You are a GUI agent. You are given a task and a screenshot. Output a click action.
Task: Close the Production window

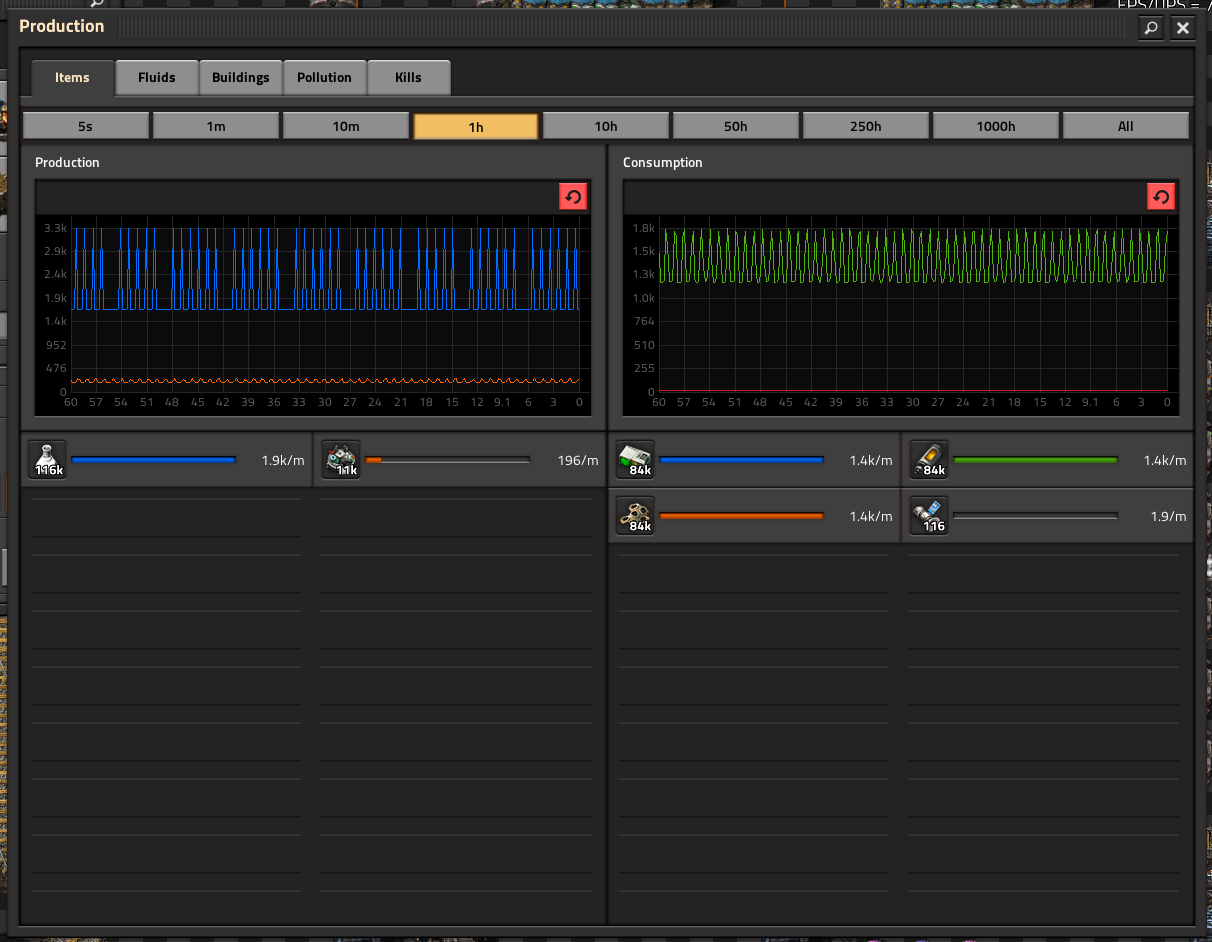point(1183,28)
